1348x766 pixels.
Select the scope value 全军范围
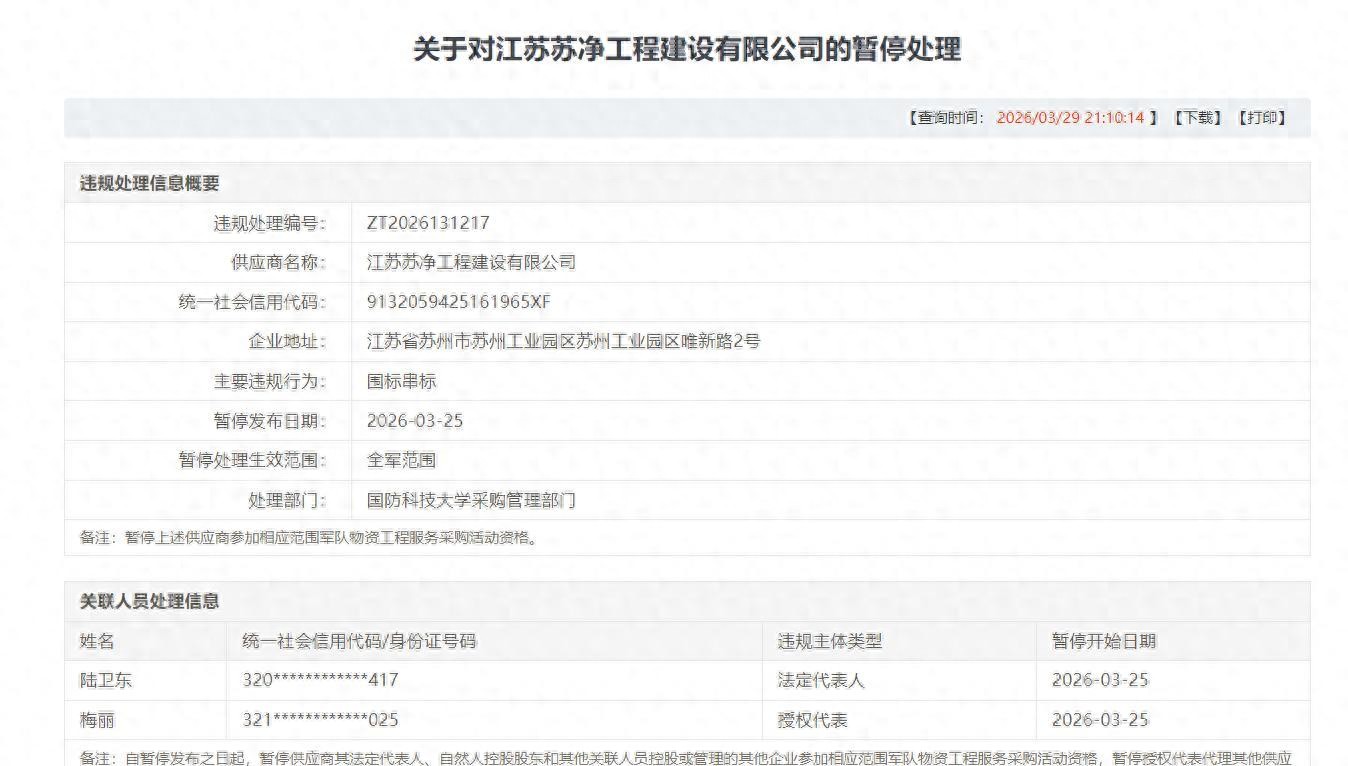tap(404, 461)
